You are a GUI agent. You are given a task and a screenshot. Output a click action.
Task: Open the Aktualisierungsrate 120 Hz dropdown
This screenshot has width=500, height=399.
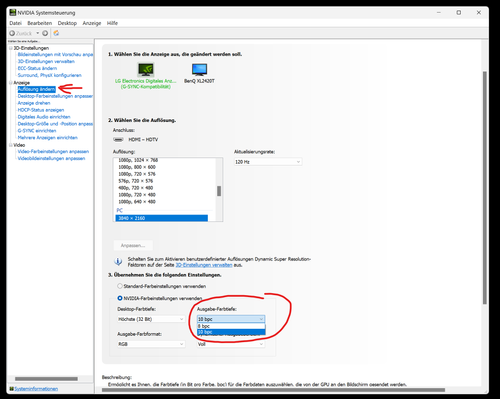pos(268,162)
